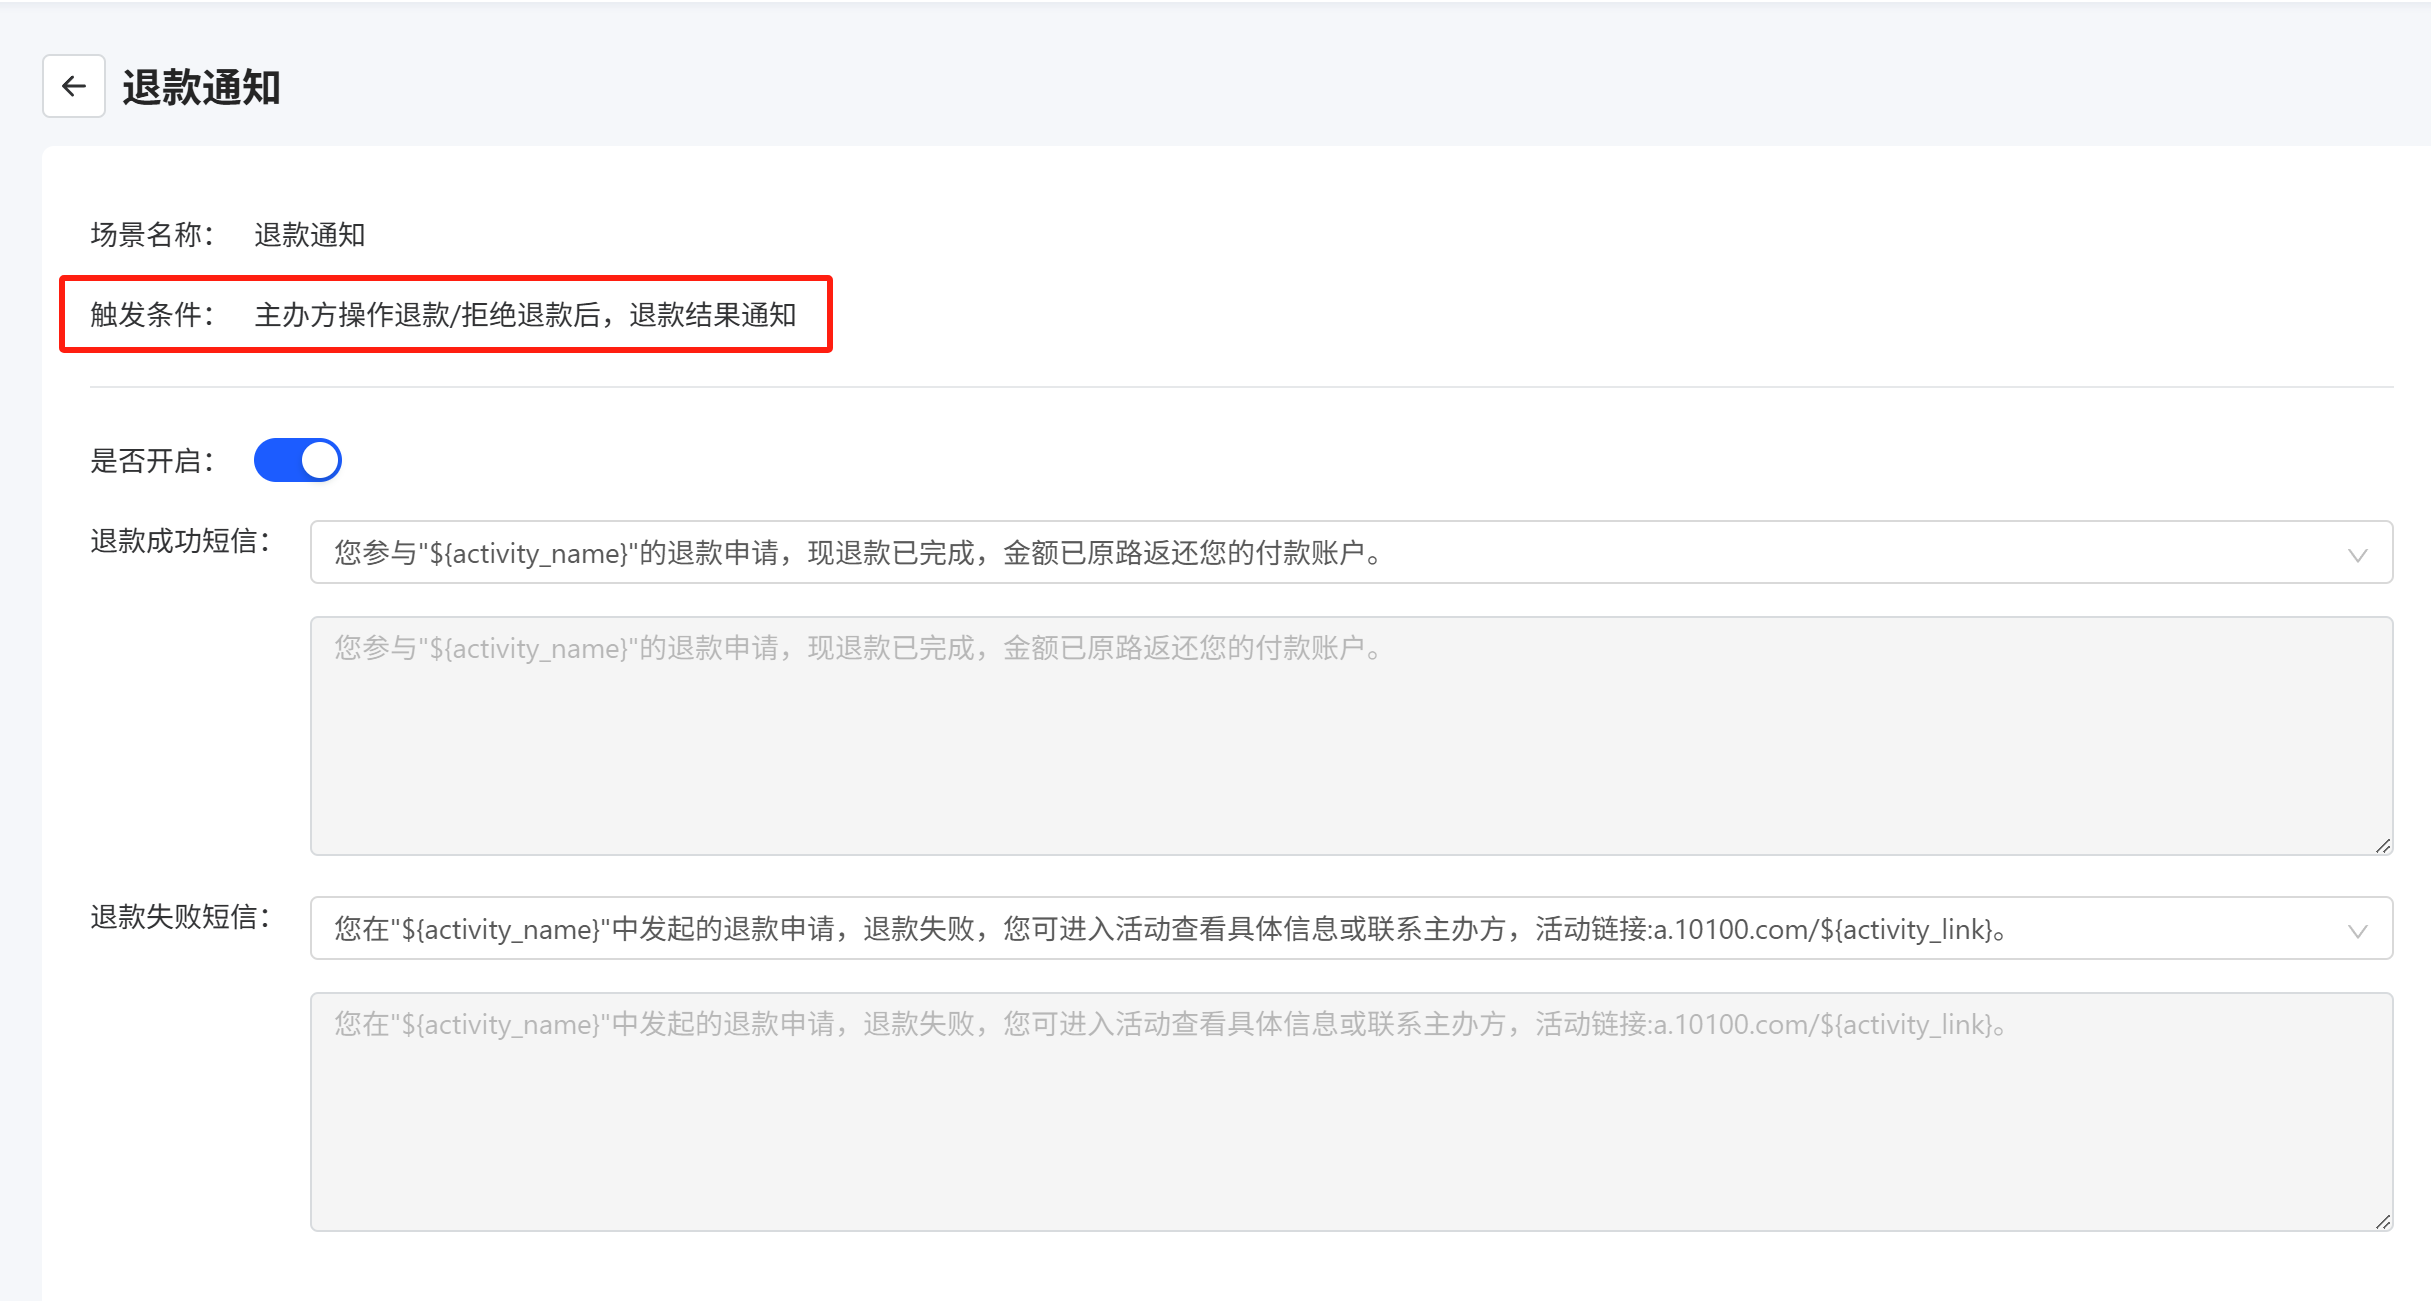2431x1301 pixels.
Task: Click the 退款通知 scene name value
Action: coord(310,235)
